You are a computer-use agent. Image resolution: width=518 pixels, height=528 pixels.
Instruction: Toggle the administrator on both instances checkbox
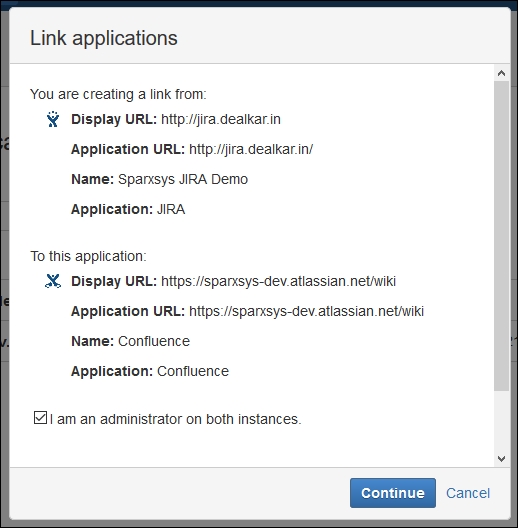tap(40, 418)
